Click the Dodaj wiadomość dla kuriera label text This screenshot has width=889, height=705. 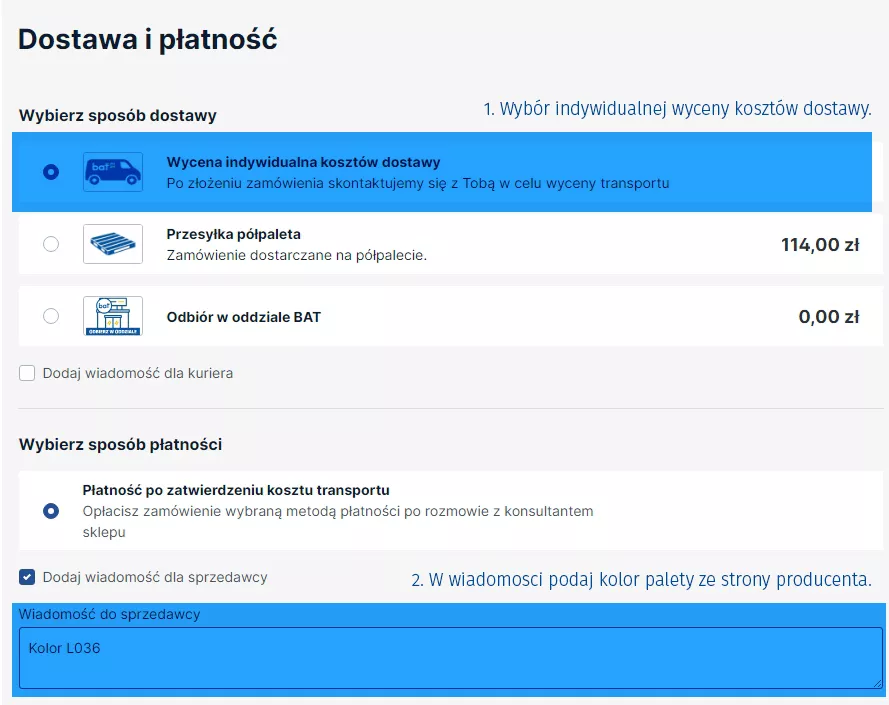click(138, 373)
